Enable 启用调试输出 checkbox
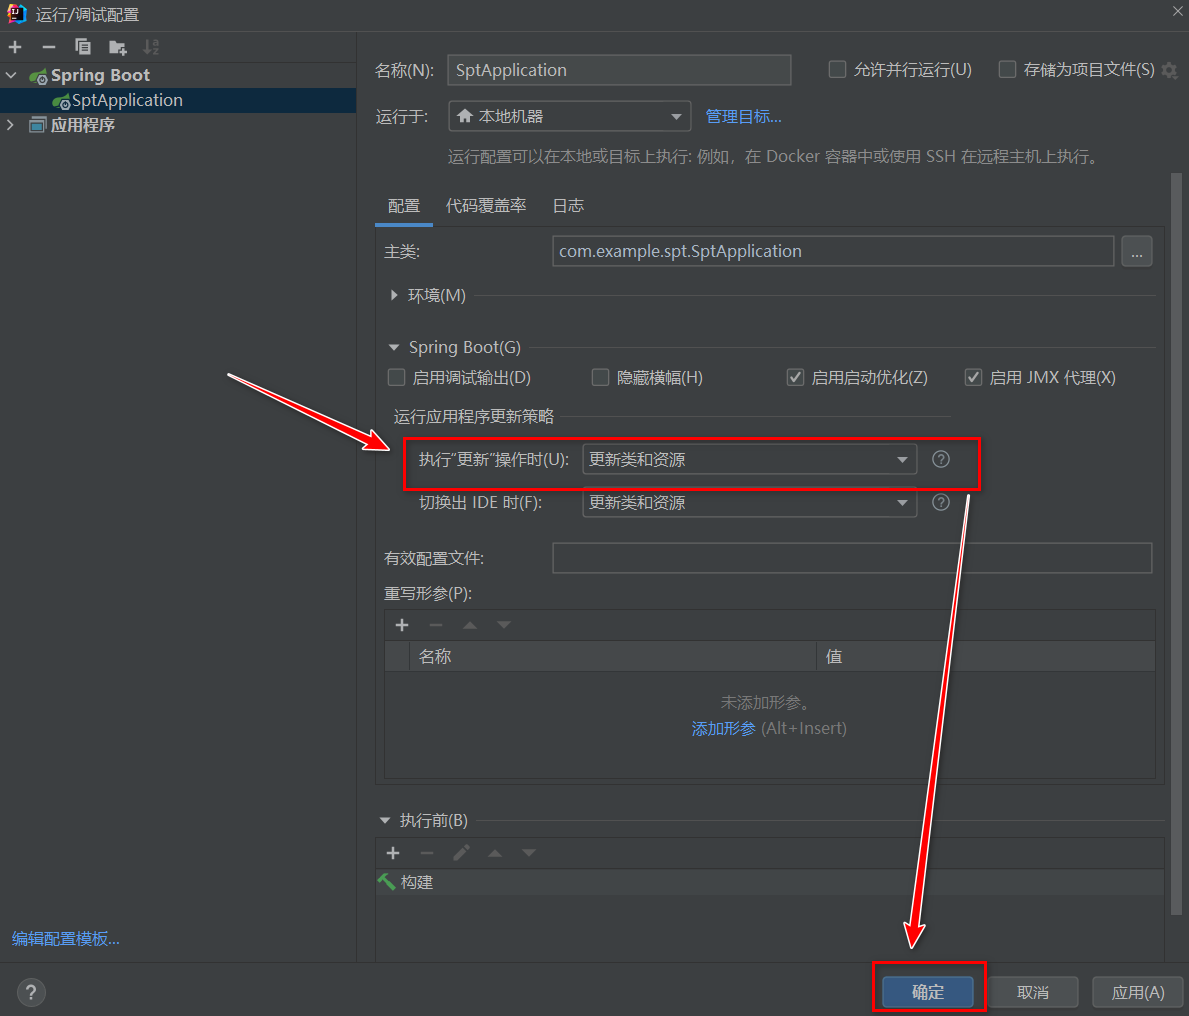The width and height of the screenshot is (1189, 1016). click(x=397, y=378)
